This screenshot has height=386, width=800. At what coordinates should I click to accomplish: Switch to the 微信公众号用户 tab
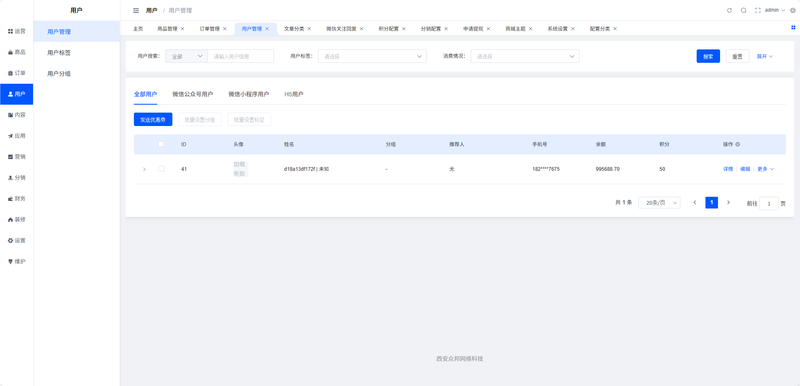(192, 94)
